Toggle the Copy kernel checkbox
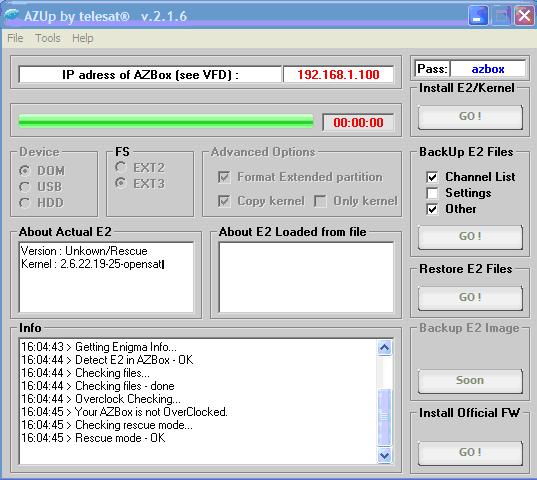This screenshot has width=537, height=480. pos(224,201)
